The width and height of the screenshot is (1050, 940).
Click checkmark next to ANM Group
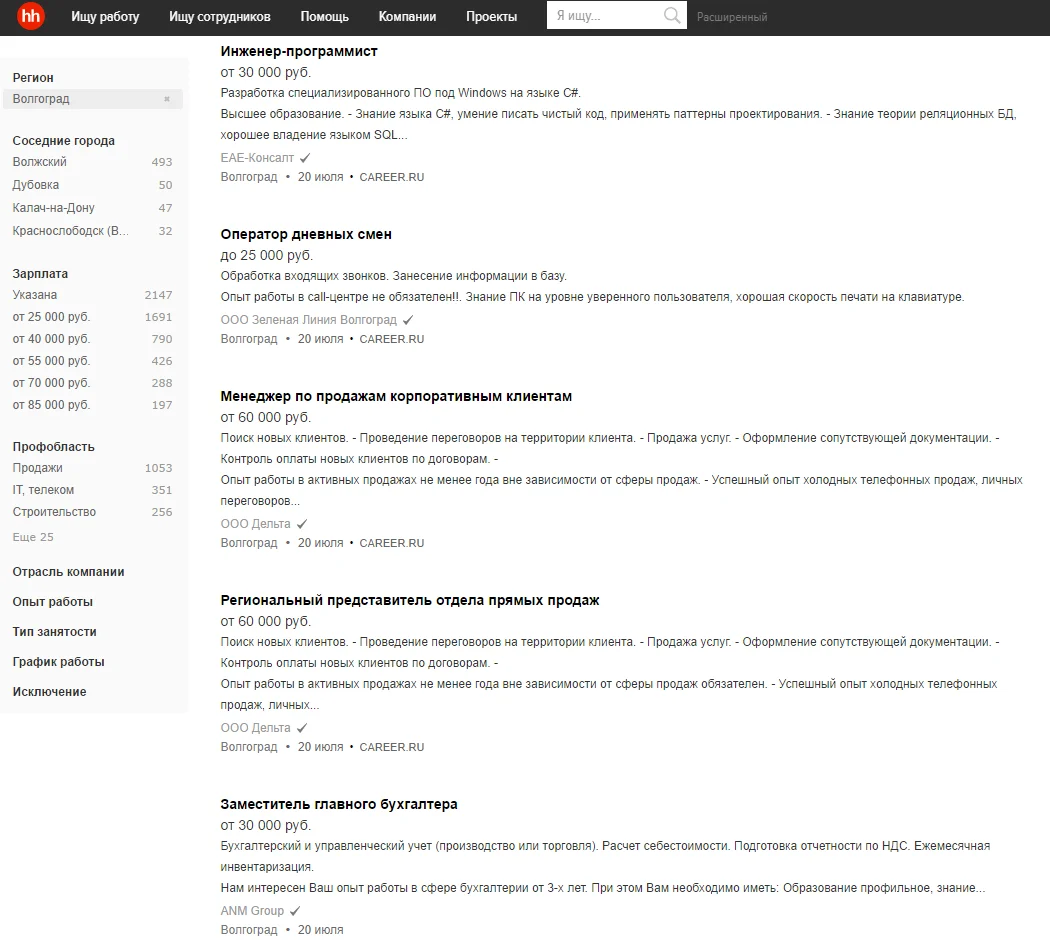295,911
